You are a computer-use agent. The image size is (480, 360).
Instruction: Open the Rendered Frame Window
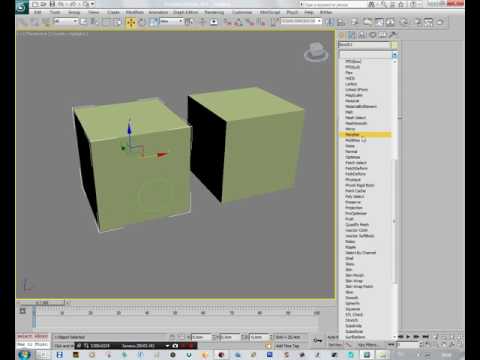click(428, 22)
